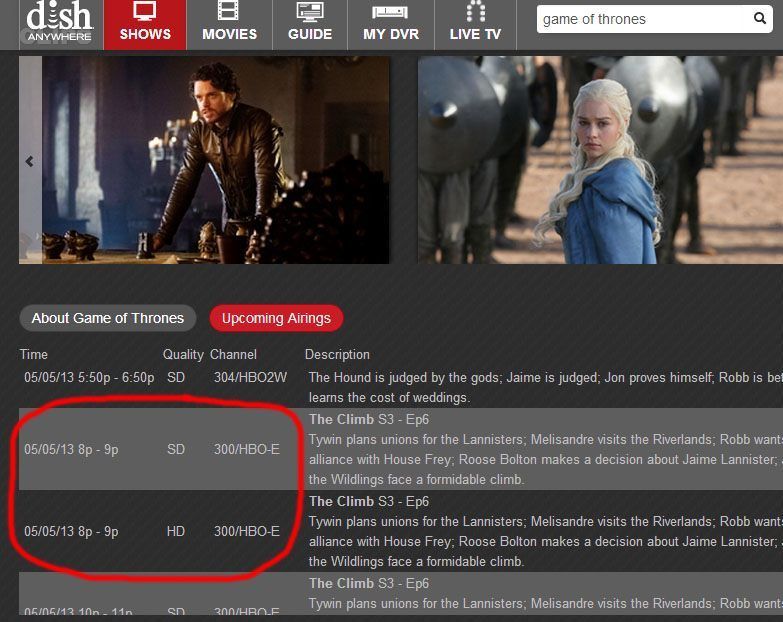Open The Climb S3 - Ep6 title in HD row
This screenshot has width=783, height=622.
[369, 501]
